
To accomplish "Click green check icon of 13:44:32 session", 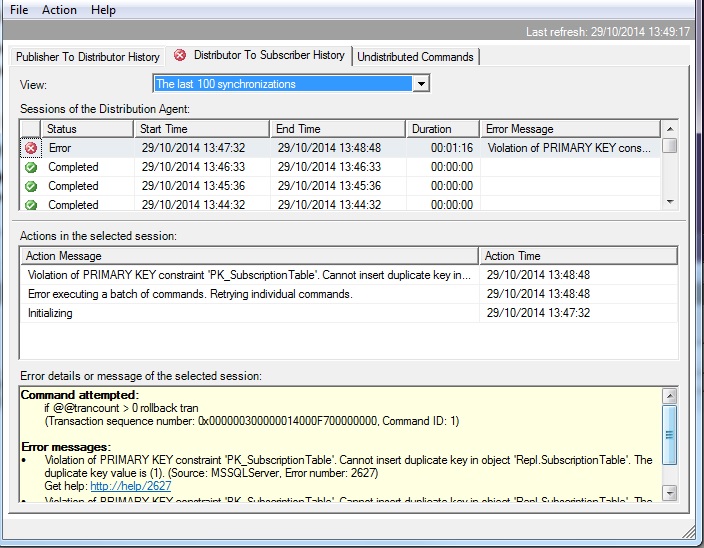I will [30, 204].
